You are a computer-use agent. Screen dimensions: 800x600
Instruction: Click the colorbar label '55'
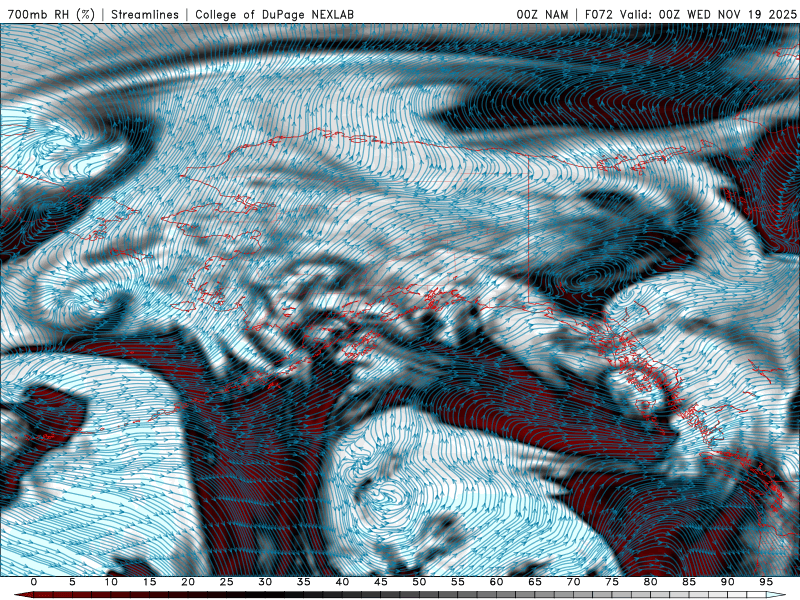pos(458,582)
